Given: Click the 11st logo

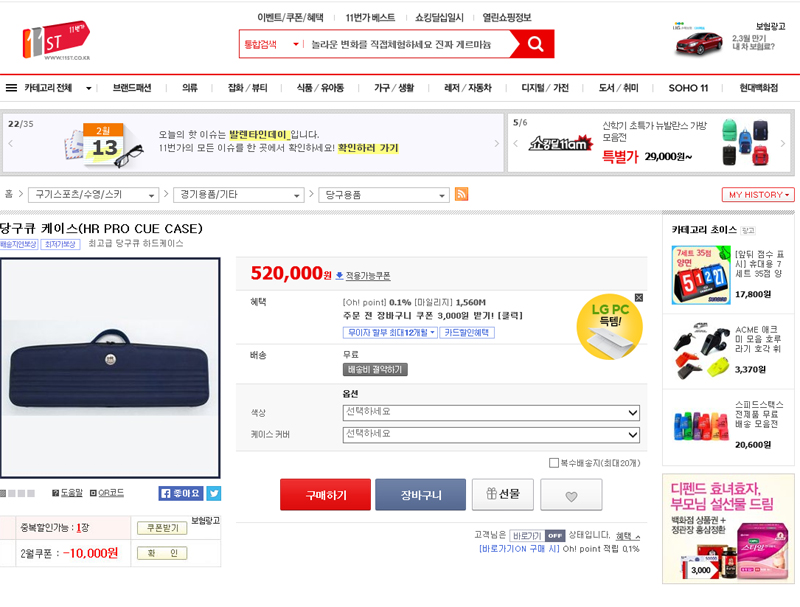Looking at the screenshot, I should (57, 40).
